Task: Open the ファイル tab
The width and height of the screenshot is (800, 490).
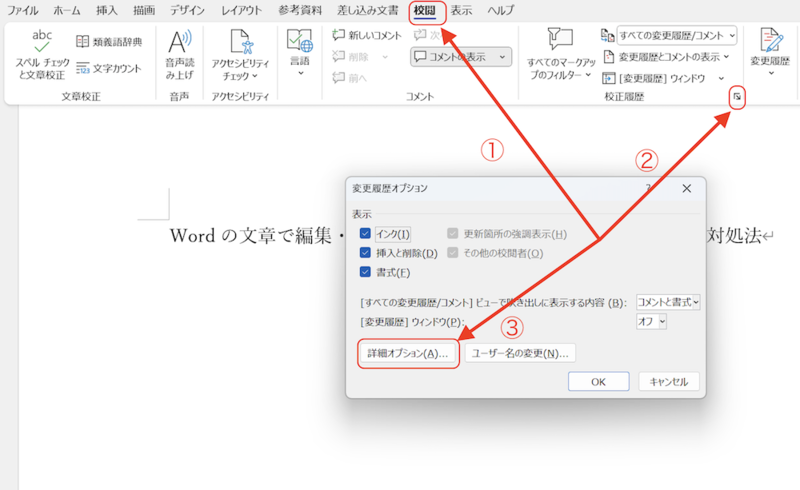Action: pyautogui.click(x=22, y=10)
